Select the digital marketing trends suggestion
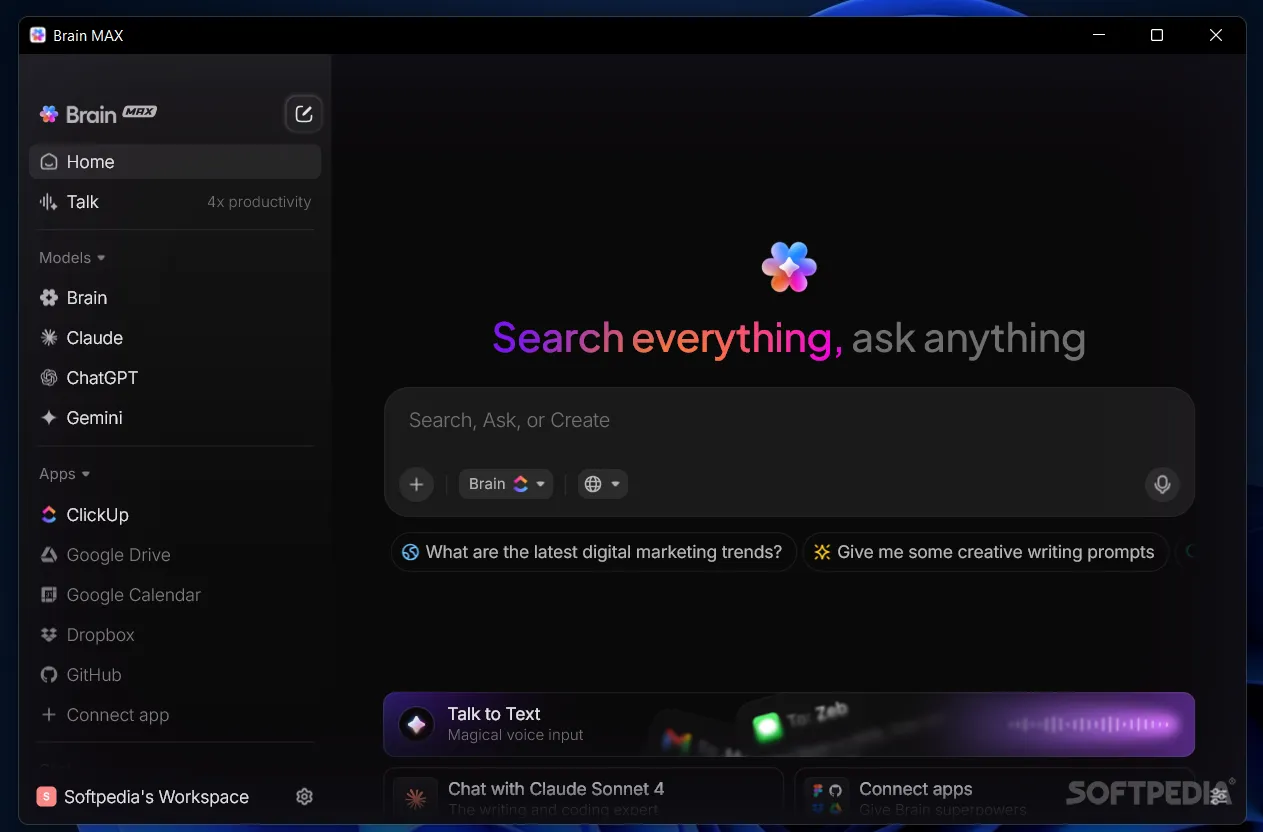The image size is (1263, 832). 593,552
